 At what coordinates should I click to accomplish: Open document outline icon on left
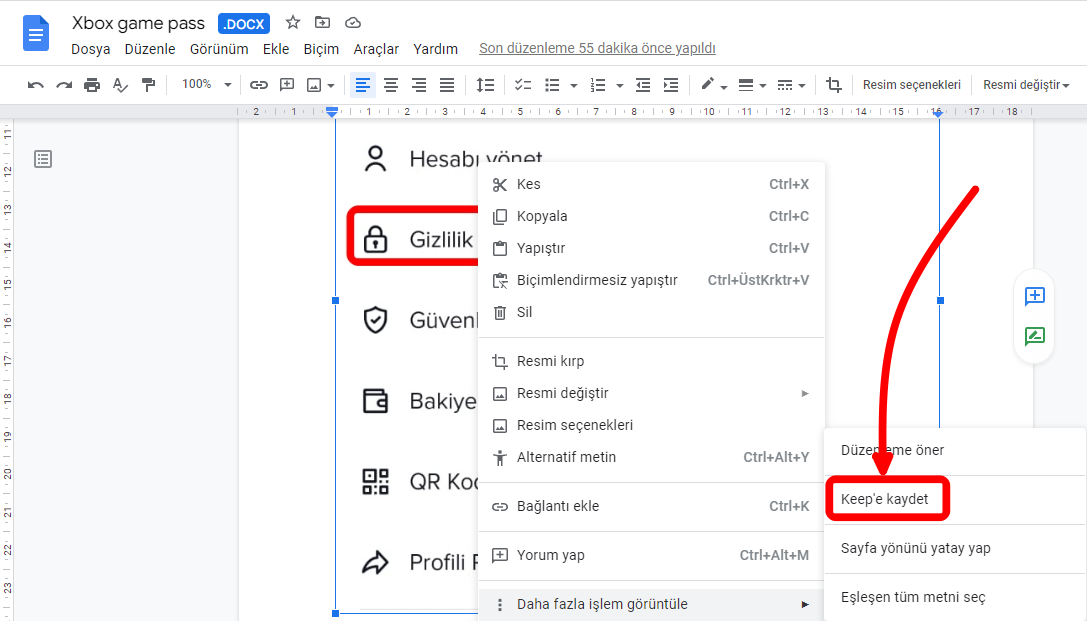click(43, 159)
